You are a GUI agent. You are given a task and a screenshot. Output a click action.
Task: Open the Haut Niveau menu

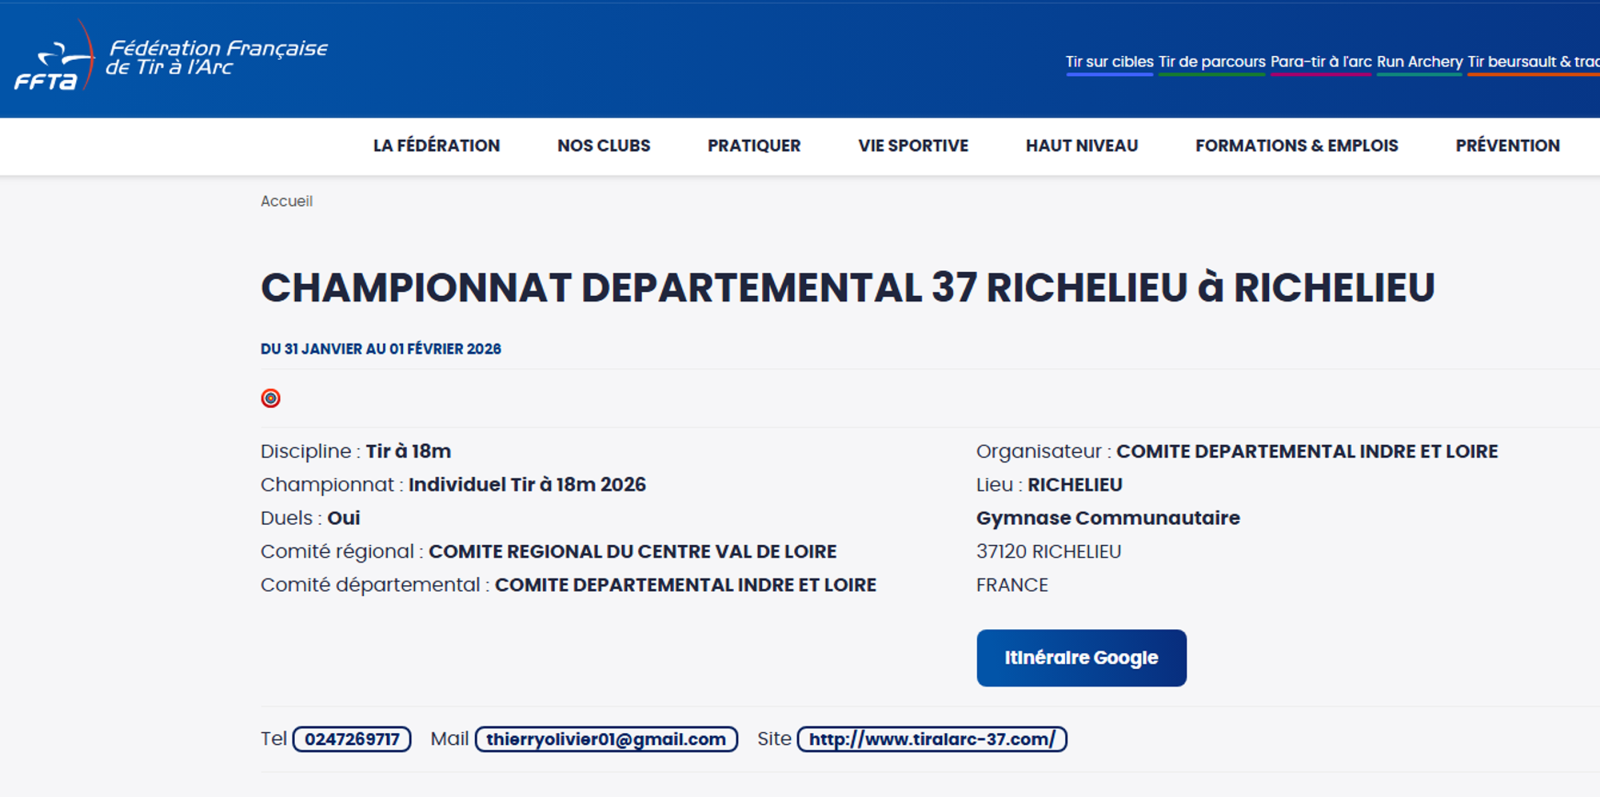(x=1081, y=146)
